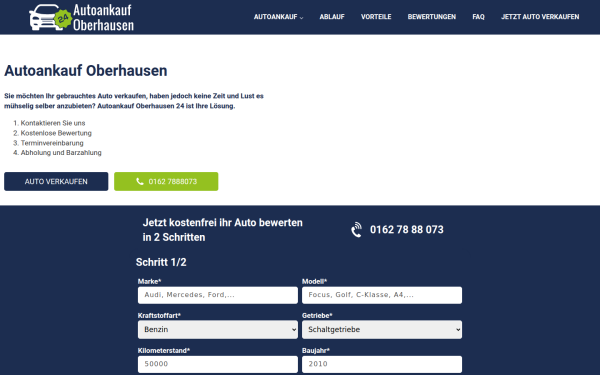Screen dimensions: 600x375
Task: Click the 'Schritt 1/2' heading
Action: [x=161, y=262]
